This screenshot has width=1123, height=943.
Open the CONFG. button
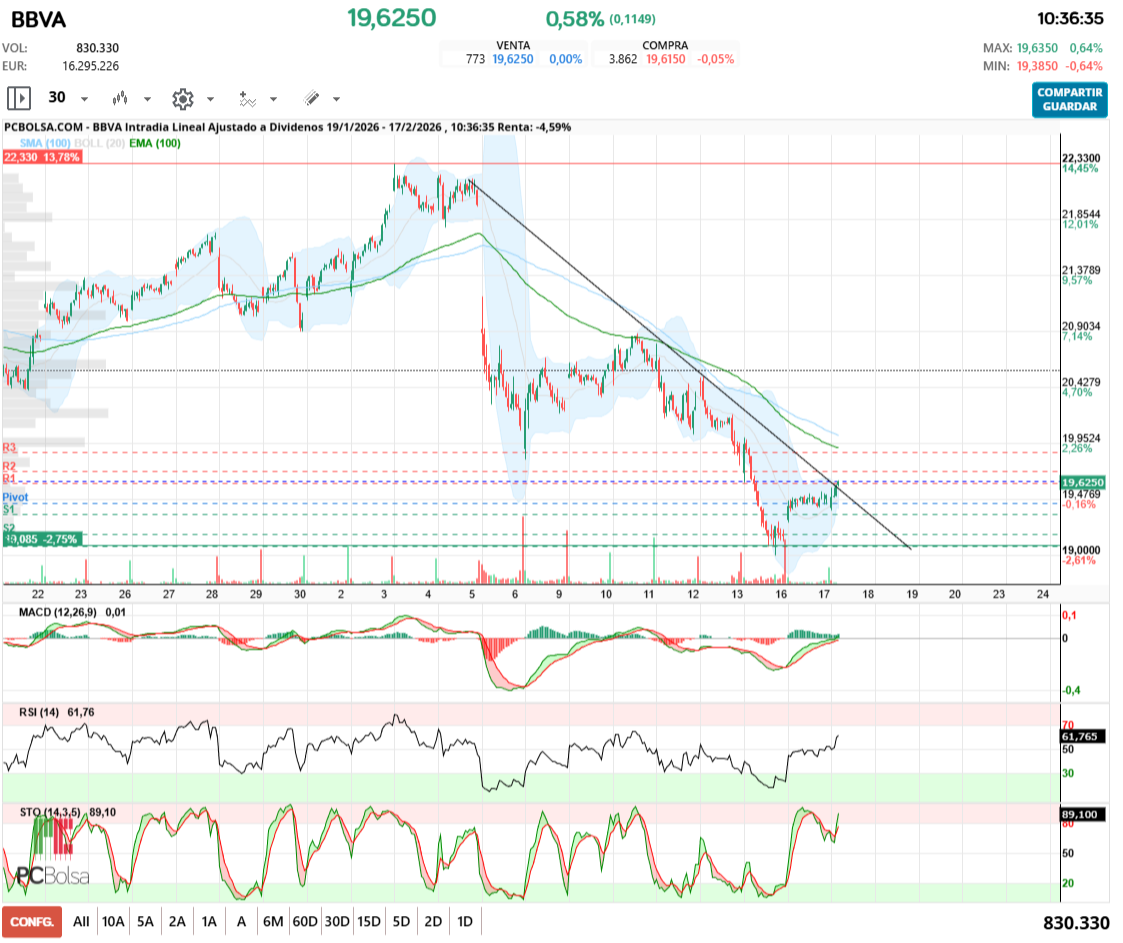[32, 921]
